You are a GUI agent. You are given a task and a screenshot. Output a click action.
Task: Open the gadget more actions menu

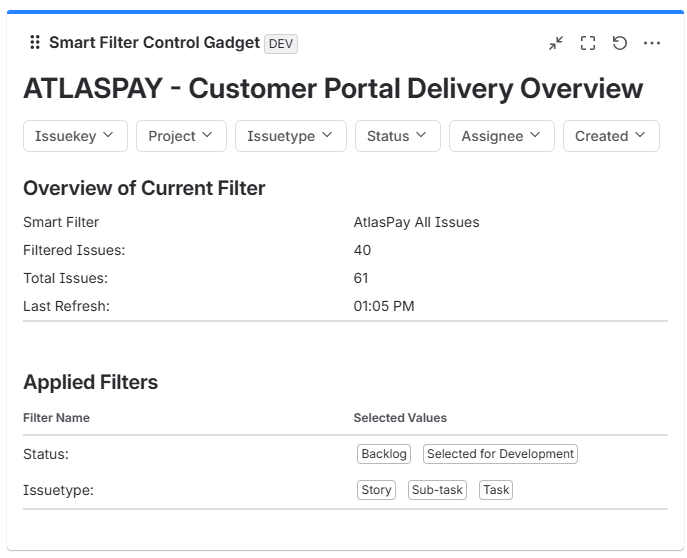[652, 43]
